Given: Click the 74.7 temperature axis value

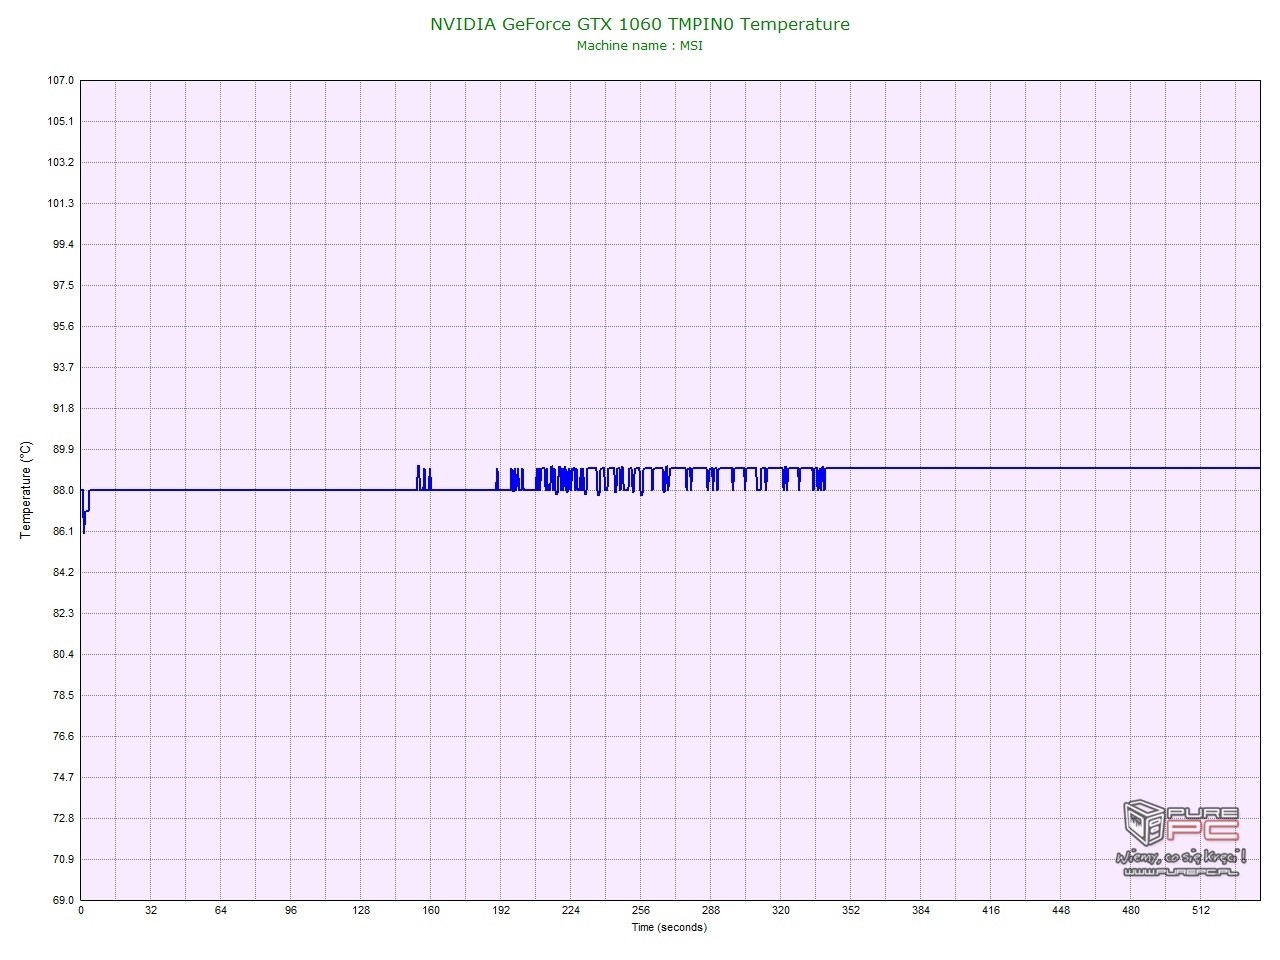Looking at the screenshot, I should click(x=63, y=777).
